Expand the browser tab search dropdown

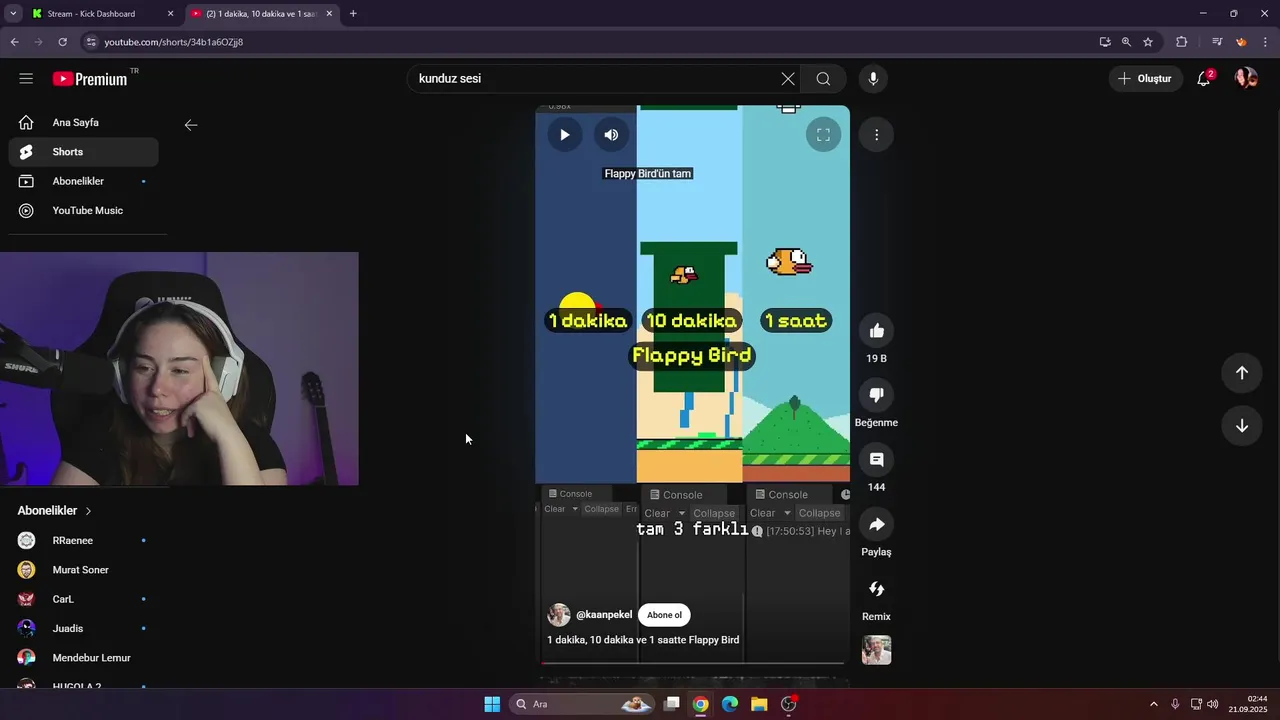tap(13, 14)
